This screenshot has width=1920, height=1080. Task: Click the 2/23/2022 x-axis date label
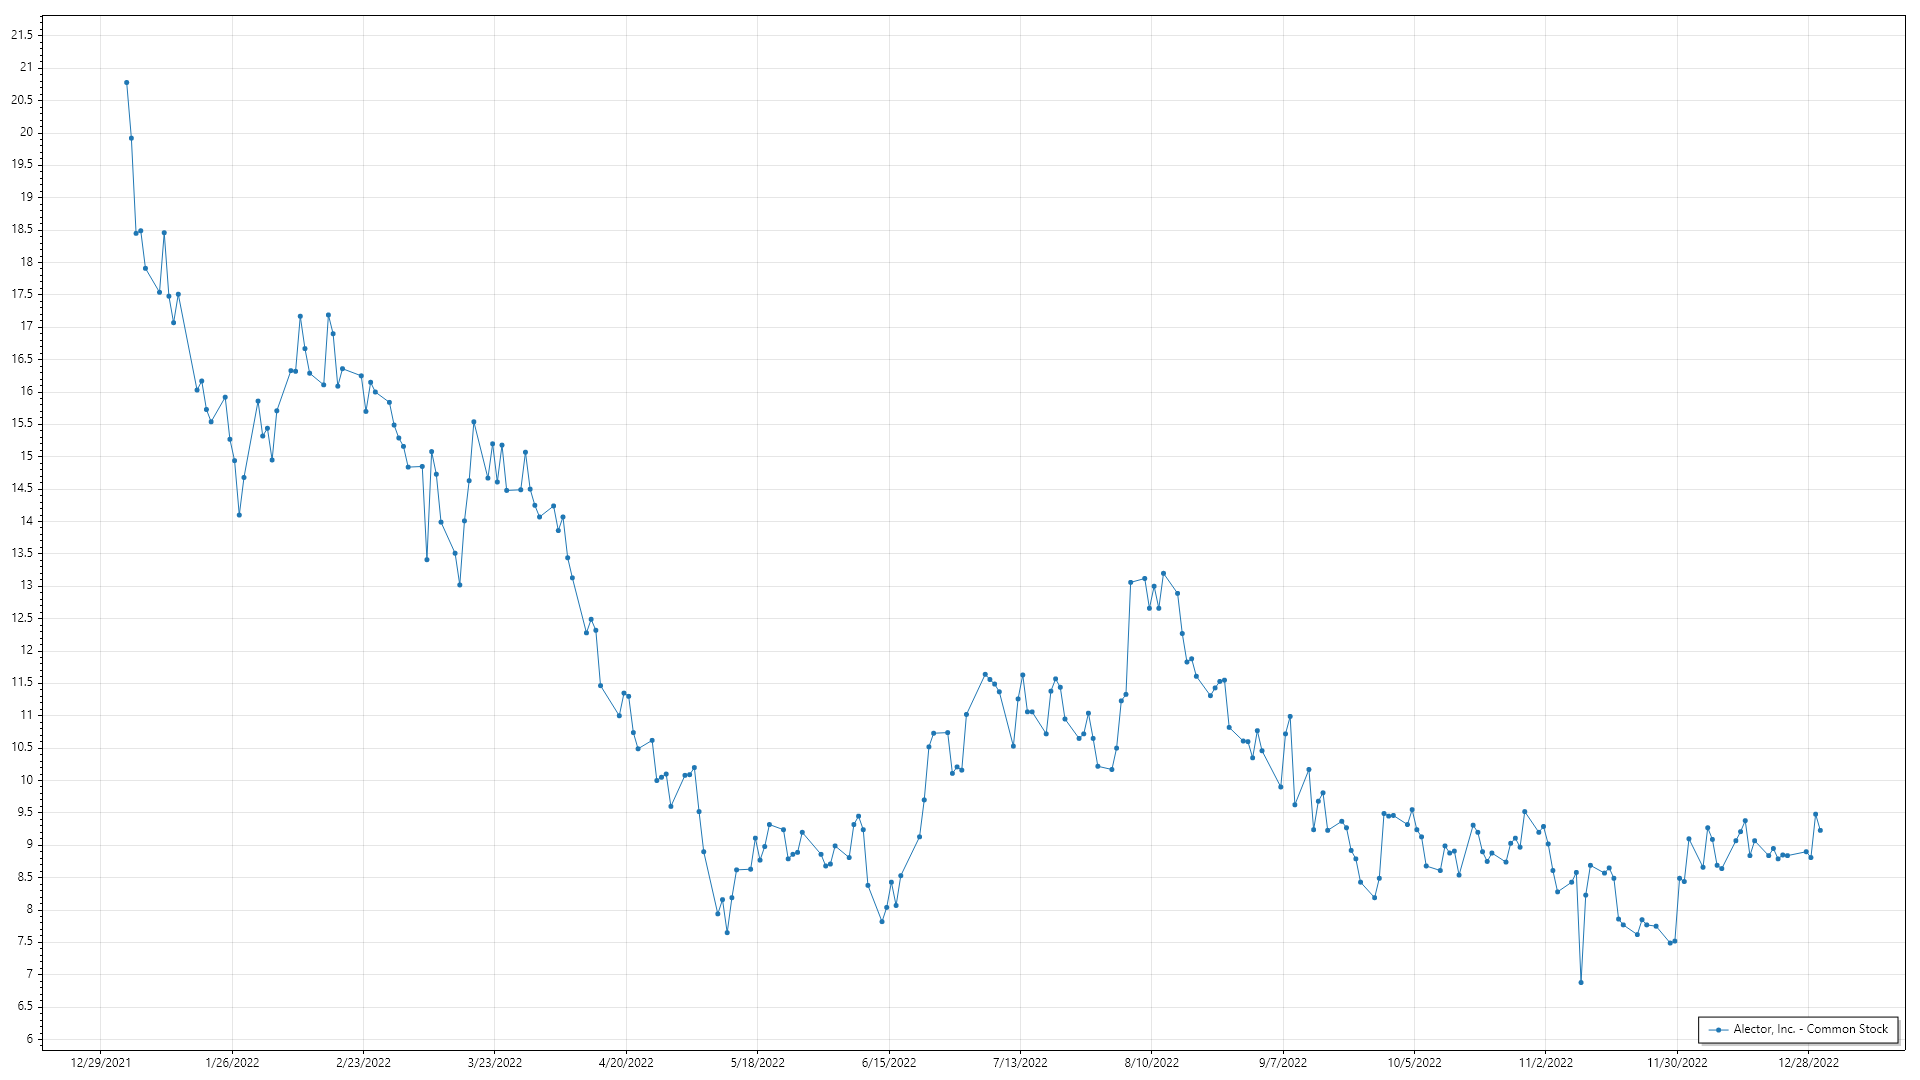363,1063
